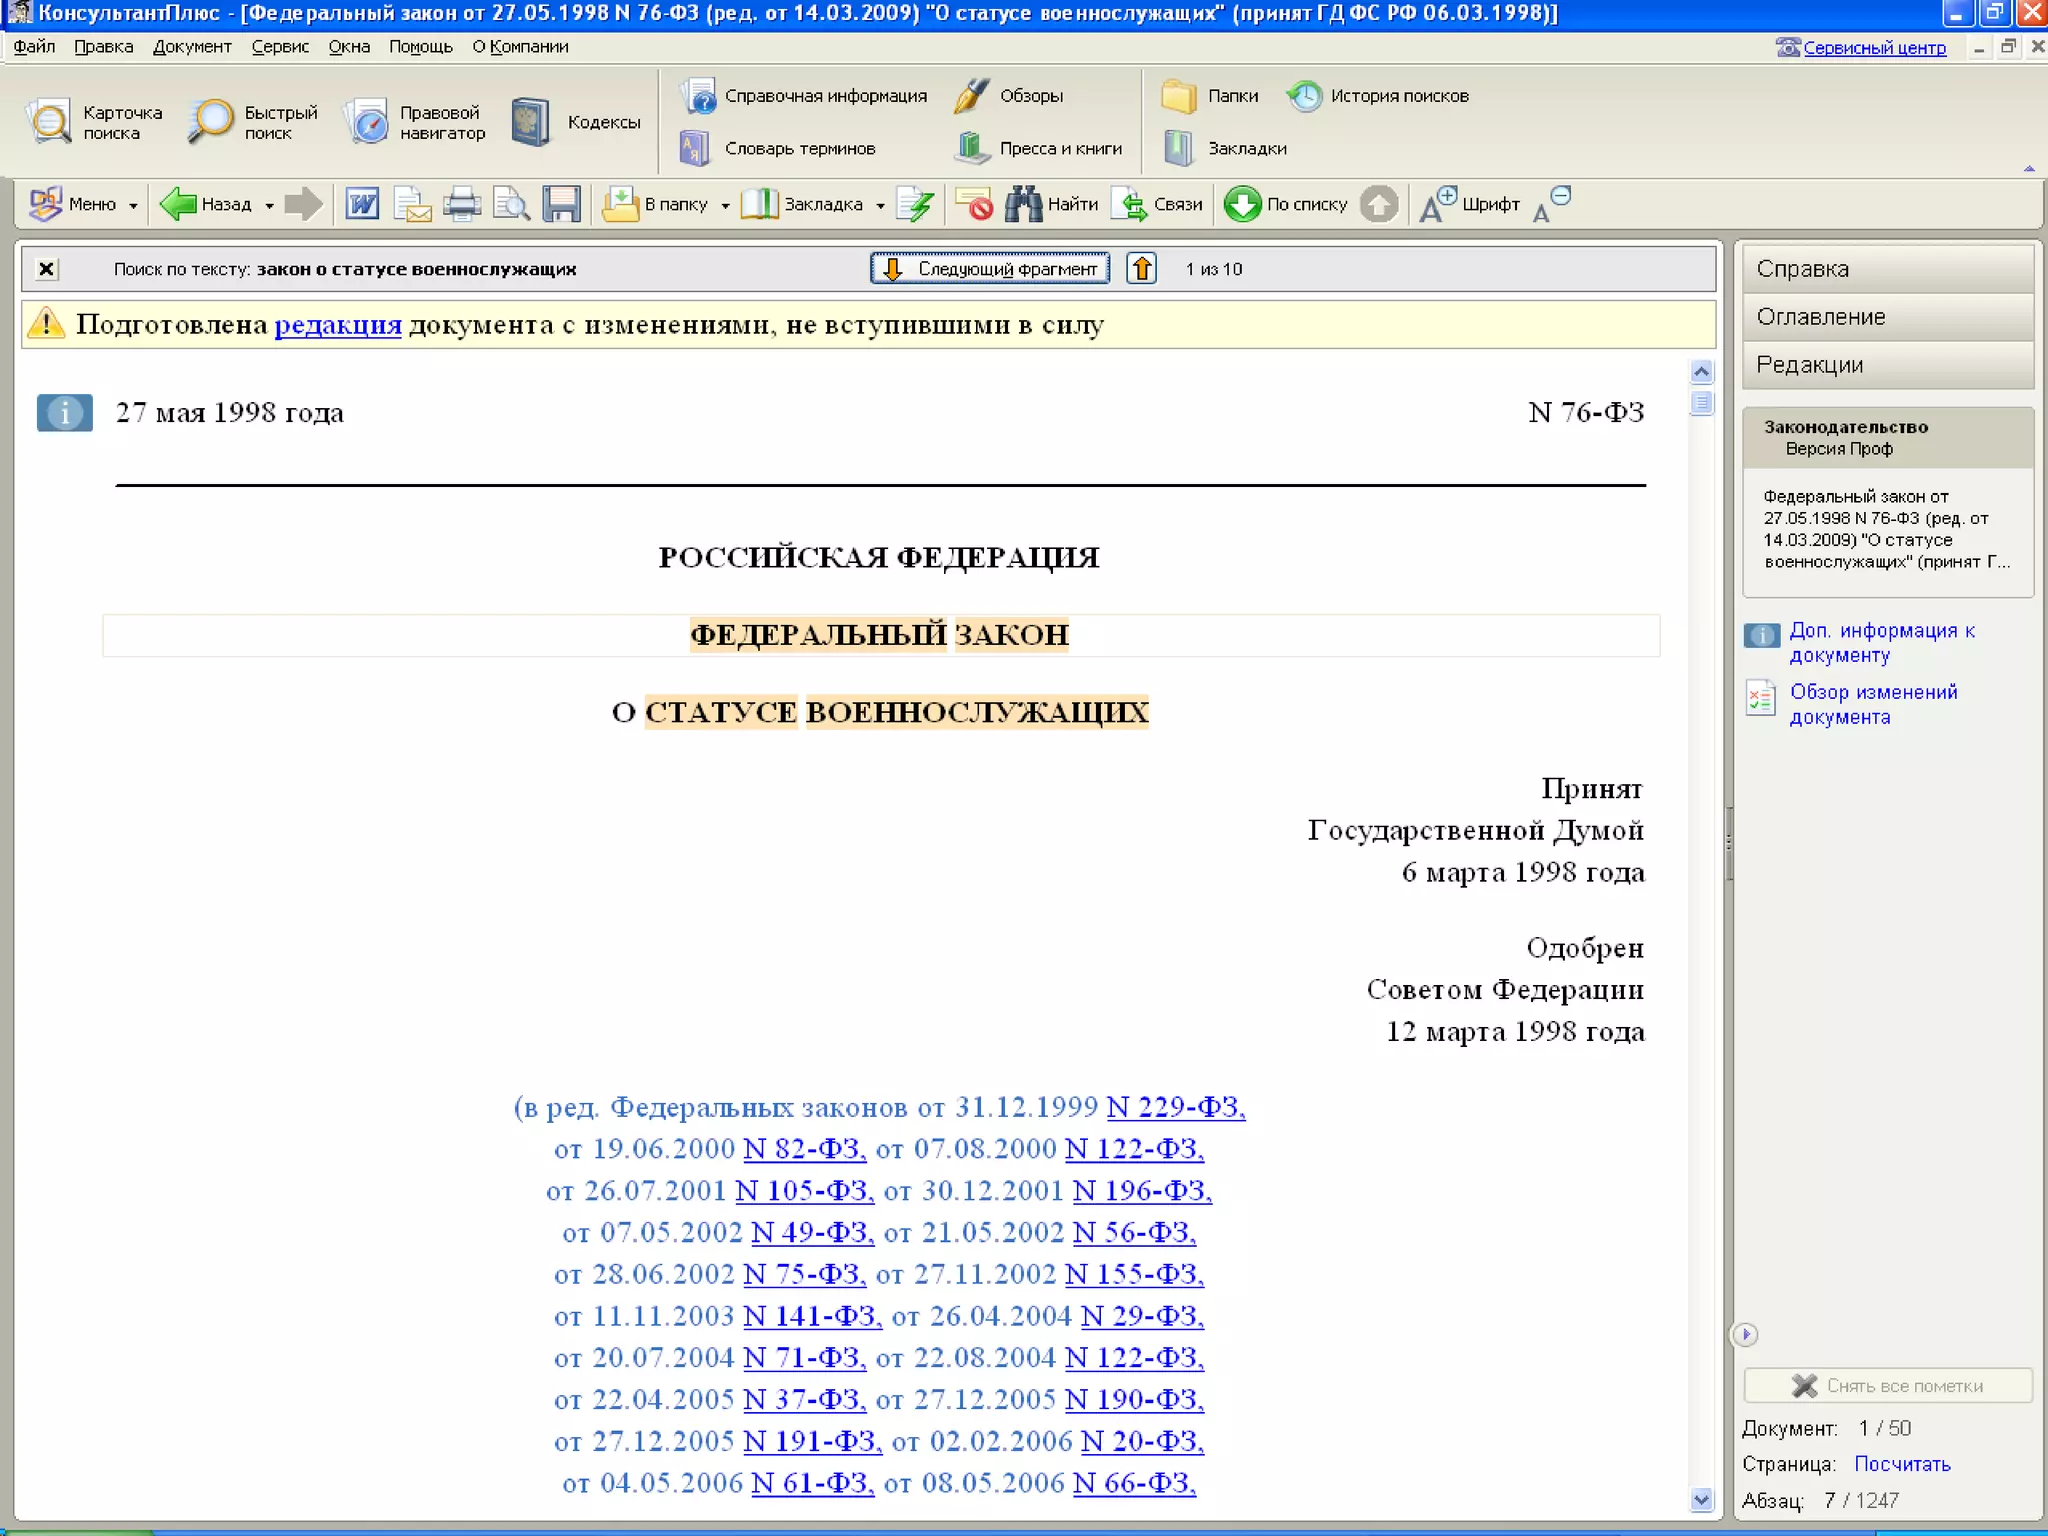Click the Export to Word icon

click(362, 204)
